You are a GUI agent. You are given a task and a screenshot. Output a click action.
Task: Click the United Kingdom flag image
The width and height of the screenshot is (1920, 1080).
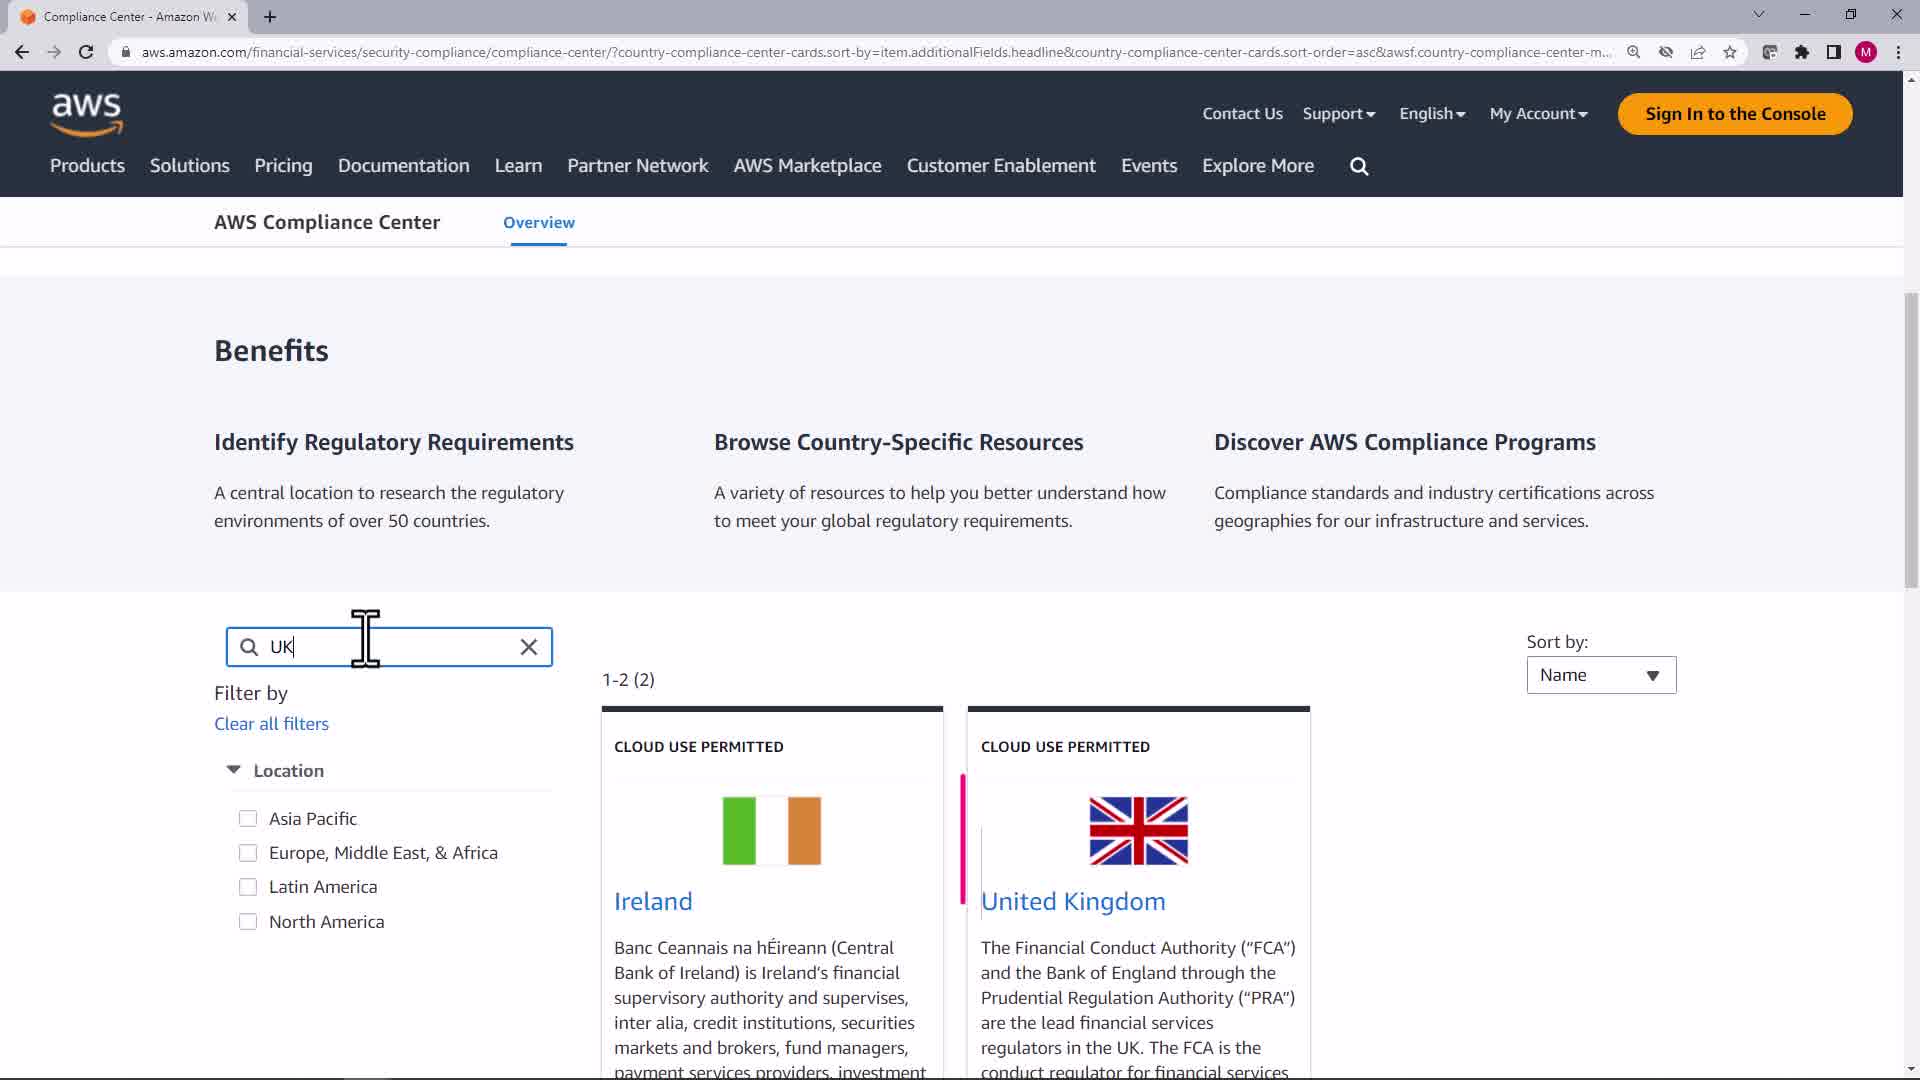(x=1138, y=831)
